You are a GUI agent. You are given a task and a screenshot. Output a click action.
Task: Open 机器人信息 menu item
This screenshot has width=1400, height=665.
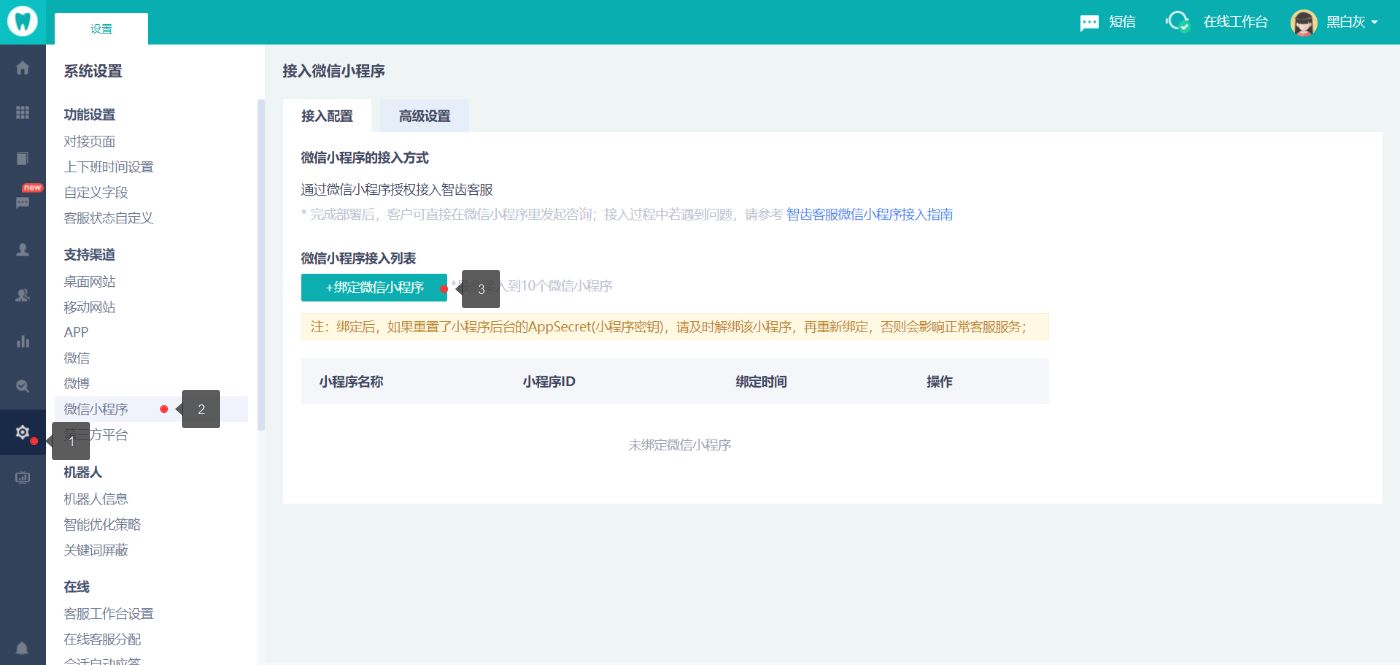coord(96,499)
